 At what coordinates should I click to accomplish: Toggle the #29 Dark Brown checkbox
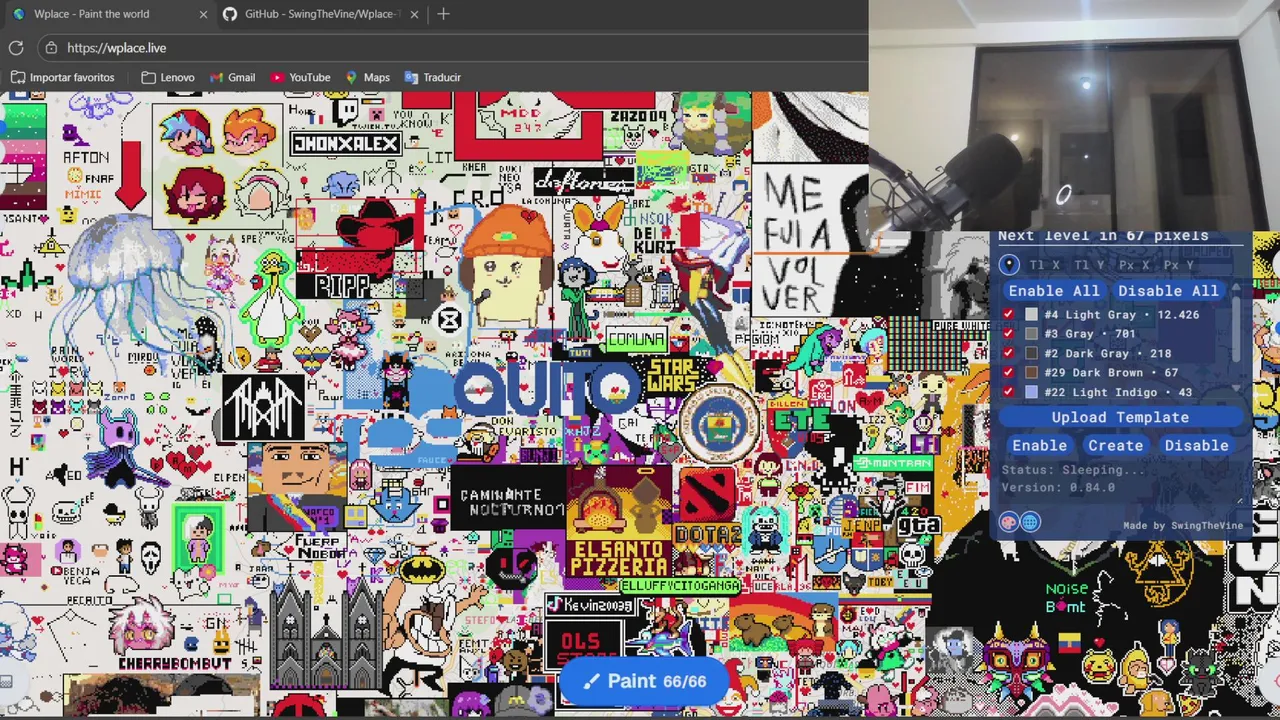tap(1008, 373)
